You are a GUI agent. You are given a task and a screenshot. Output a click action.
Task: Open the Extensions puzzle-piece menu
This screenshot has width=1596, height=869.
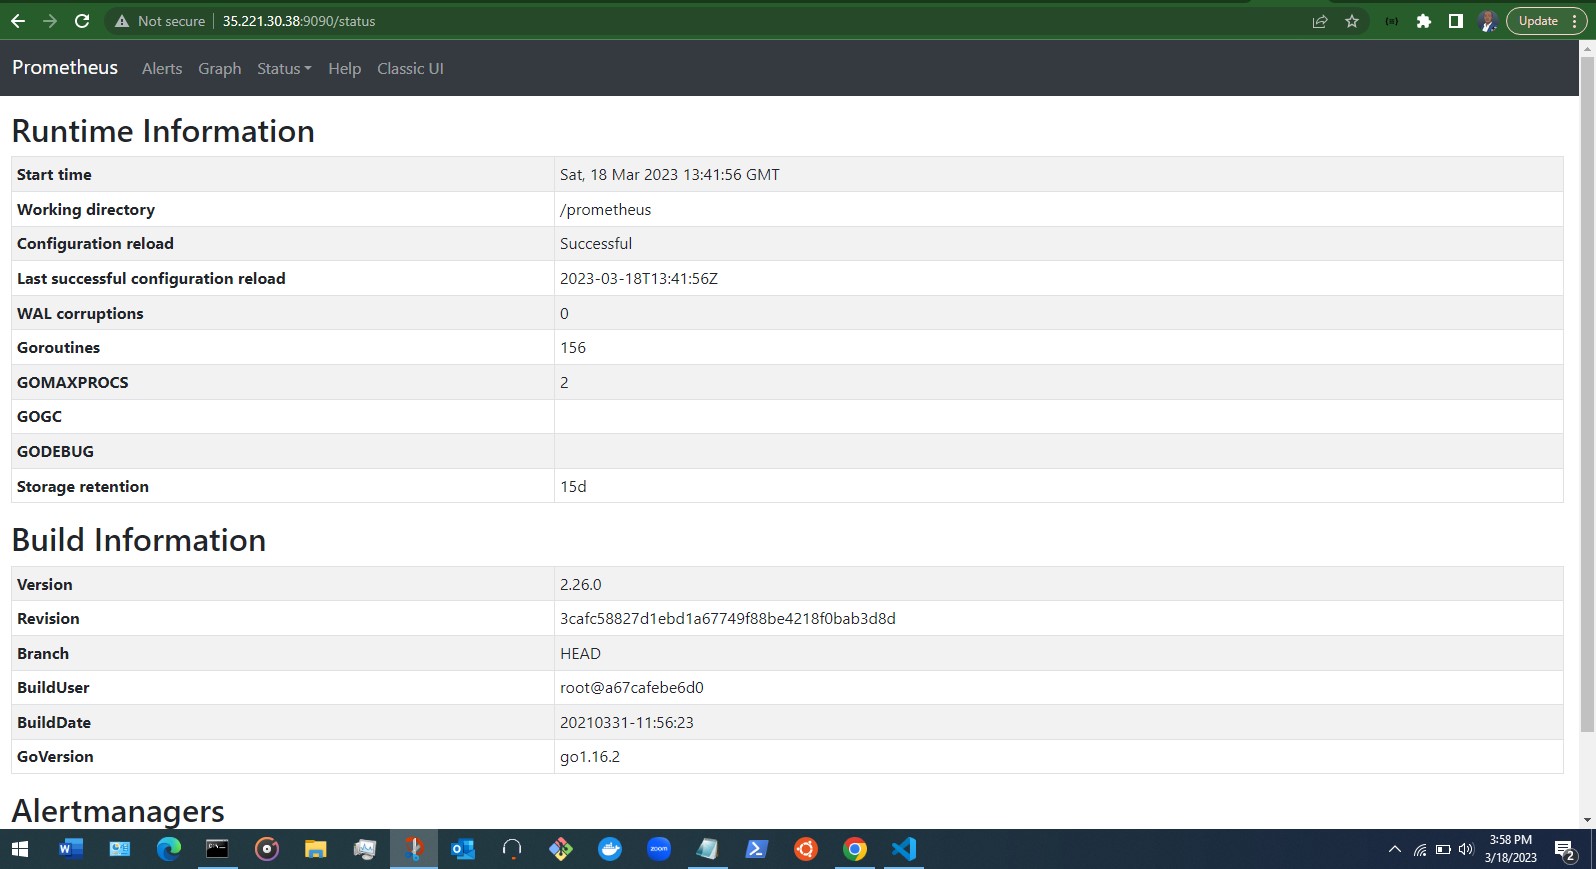coord(1424,21)
